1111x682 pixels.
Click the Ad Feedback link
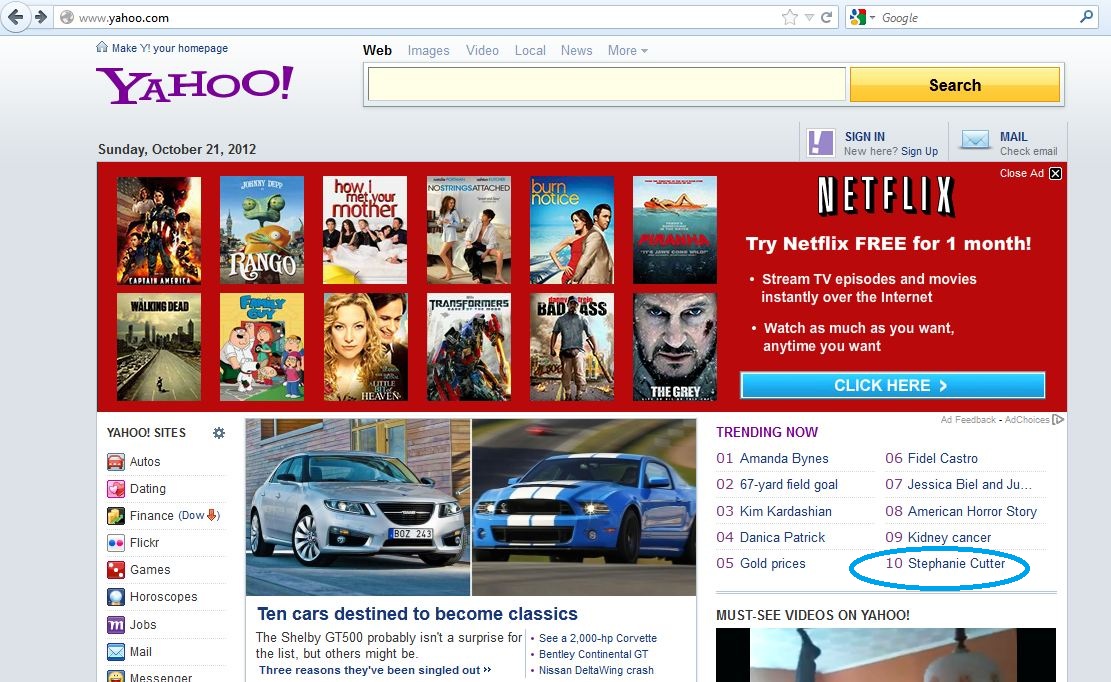click(968, 420)
